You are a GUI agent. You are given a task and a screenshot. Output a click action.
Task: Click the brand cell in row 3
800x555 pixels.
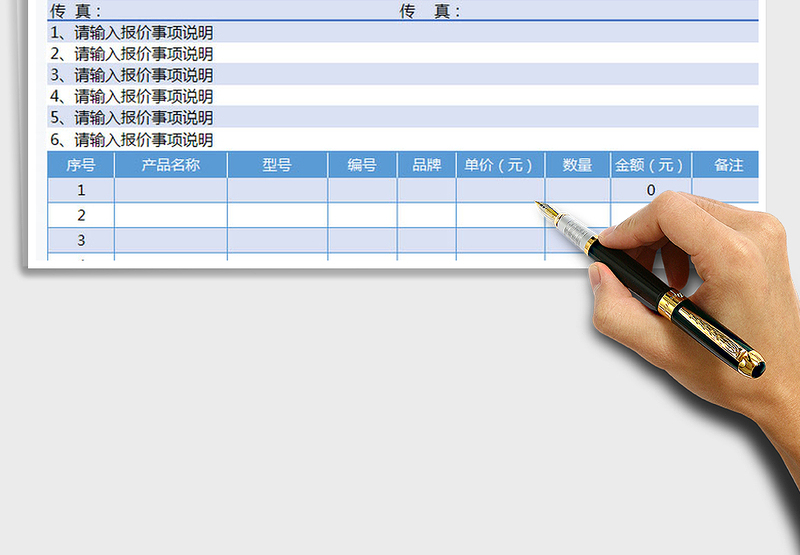(427, 240)
